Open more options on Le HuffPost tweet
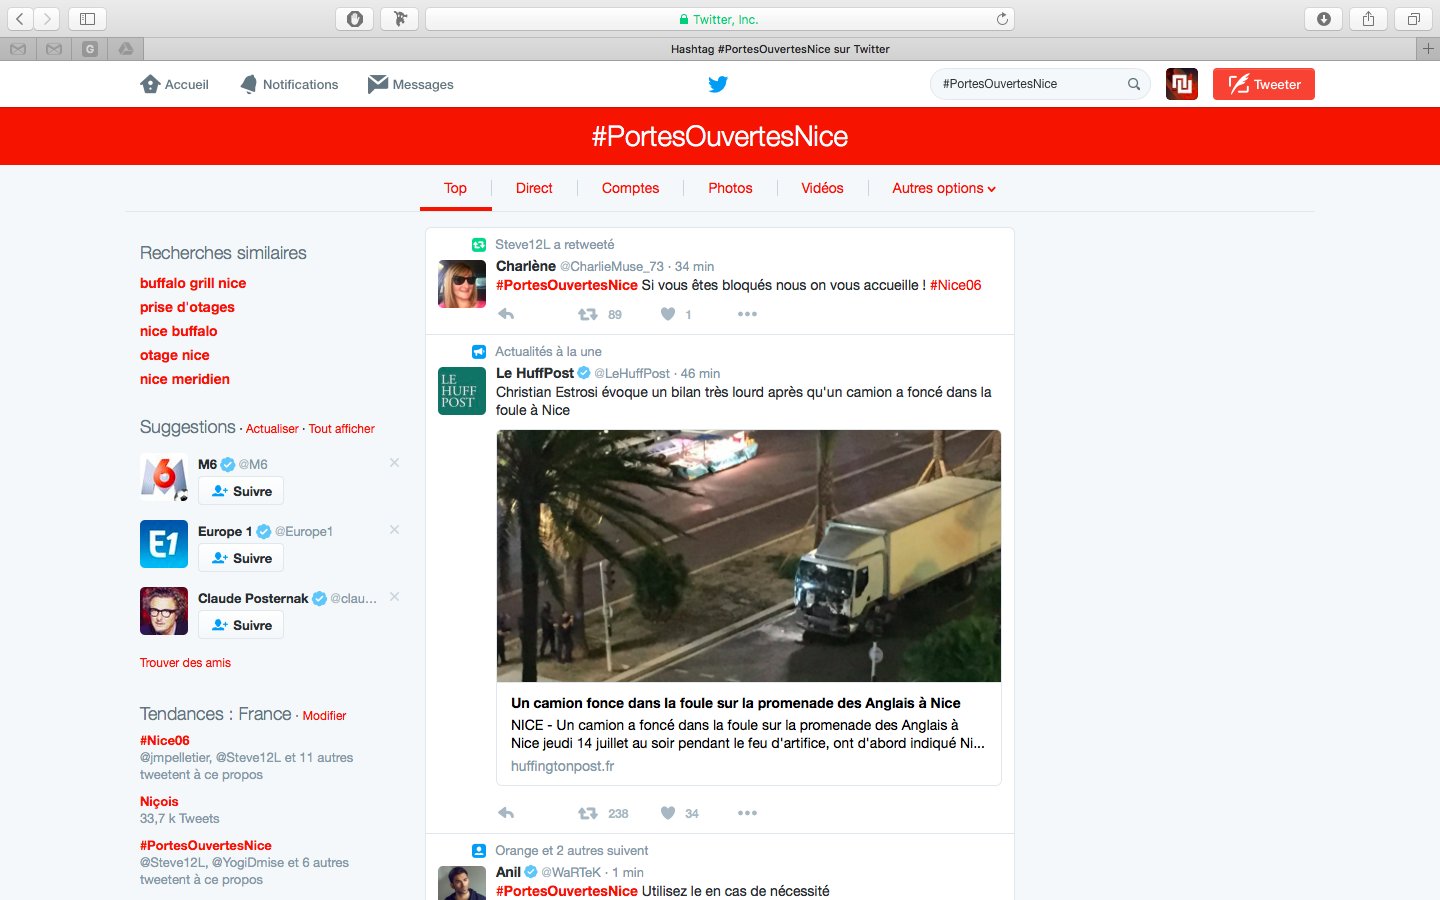 [x=747, y=813]
